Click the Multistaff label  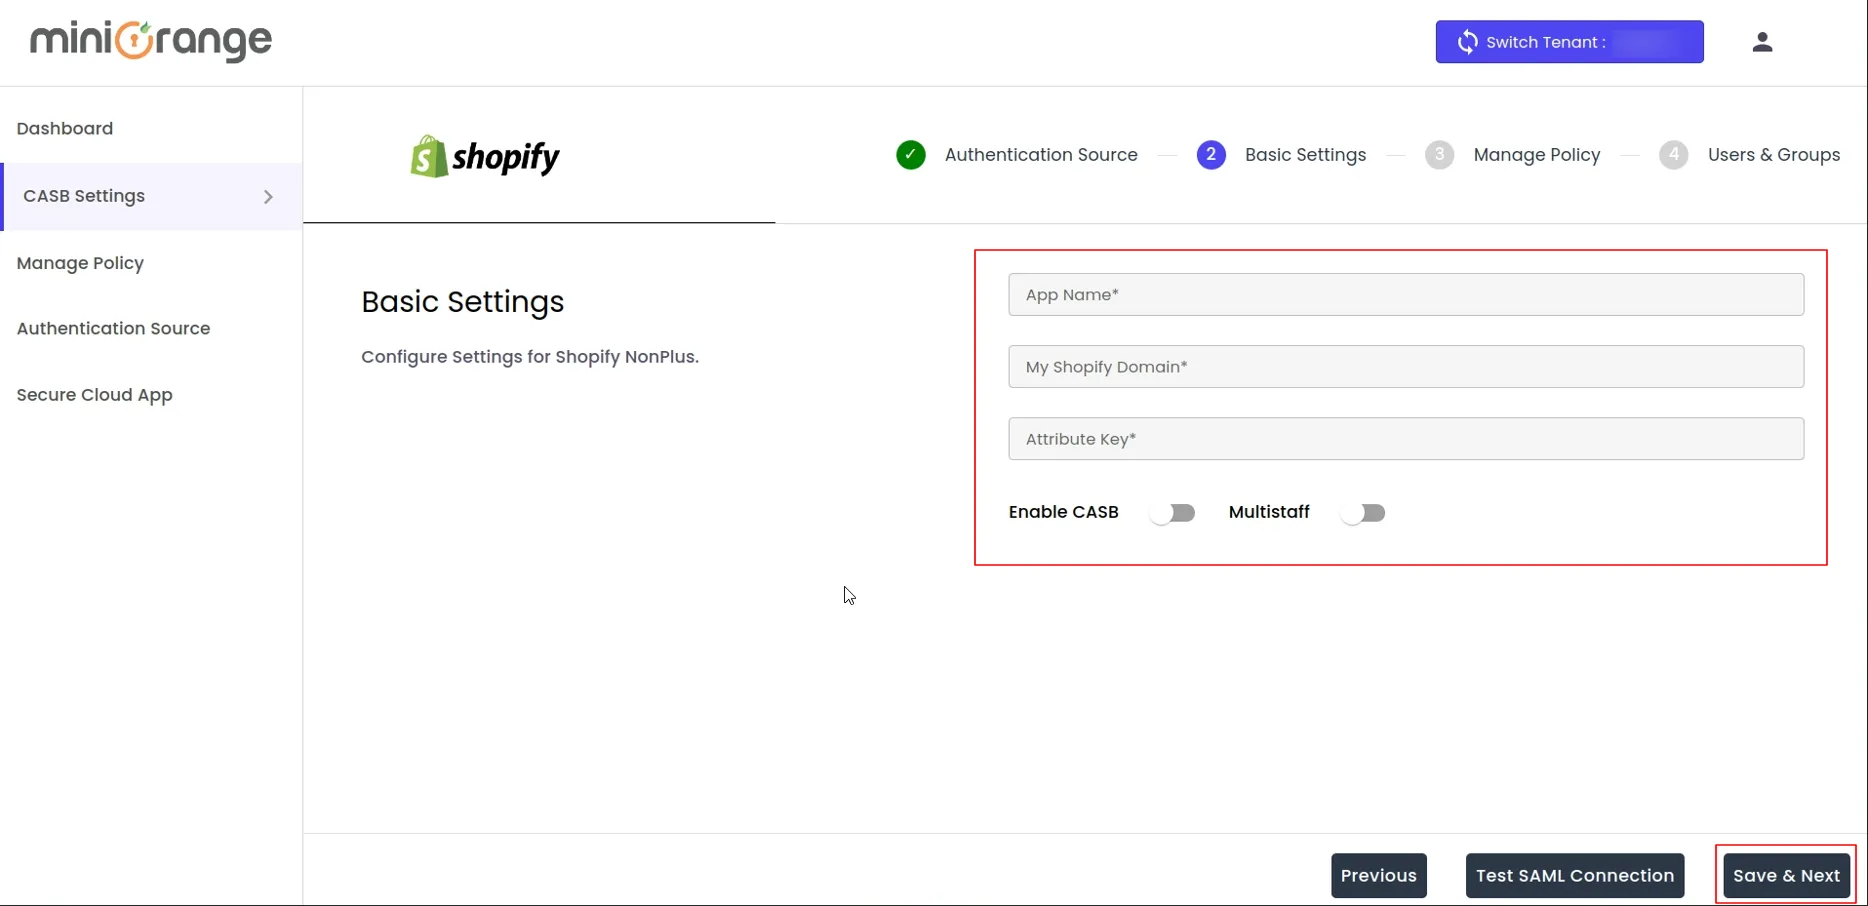click(x=1269, y=512)
